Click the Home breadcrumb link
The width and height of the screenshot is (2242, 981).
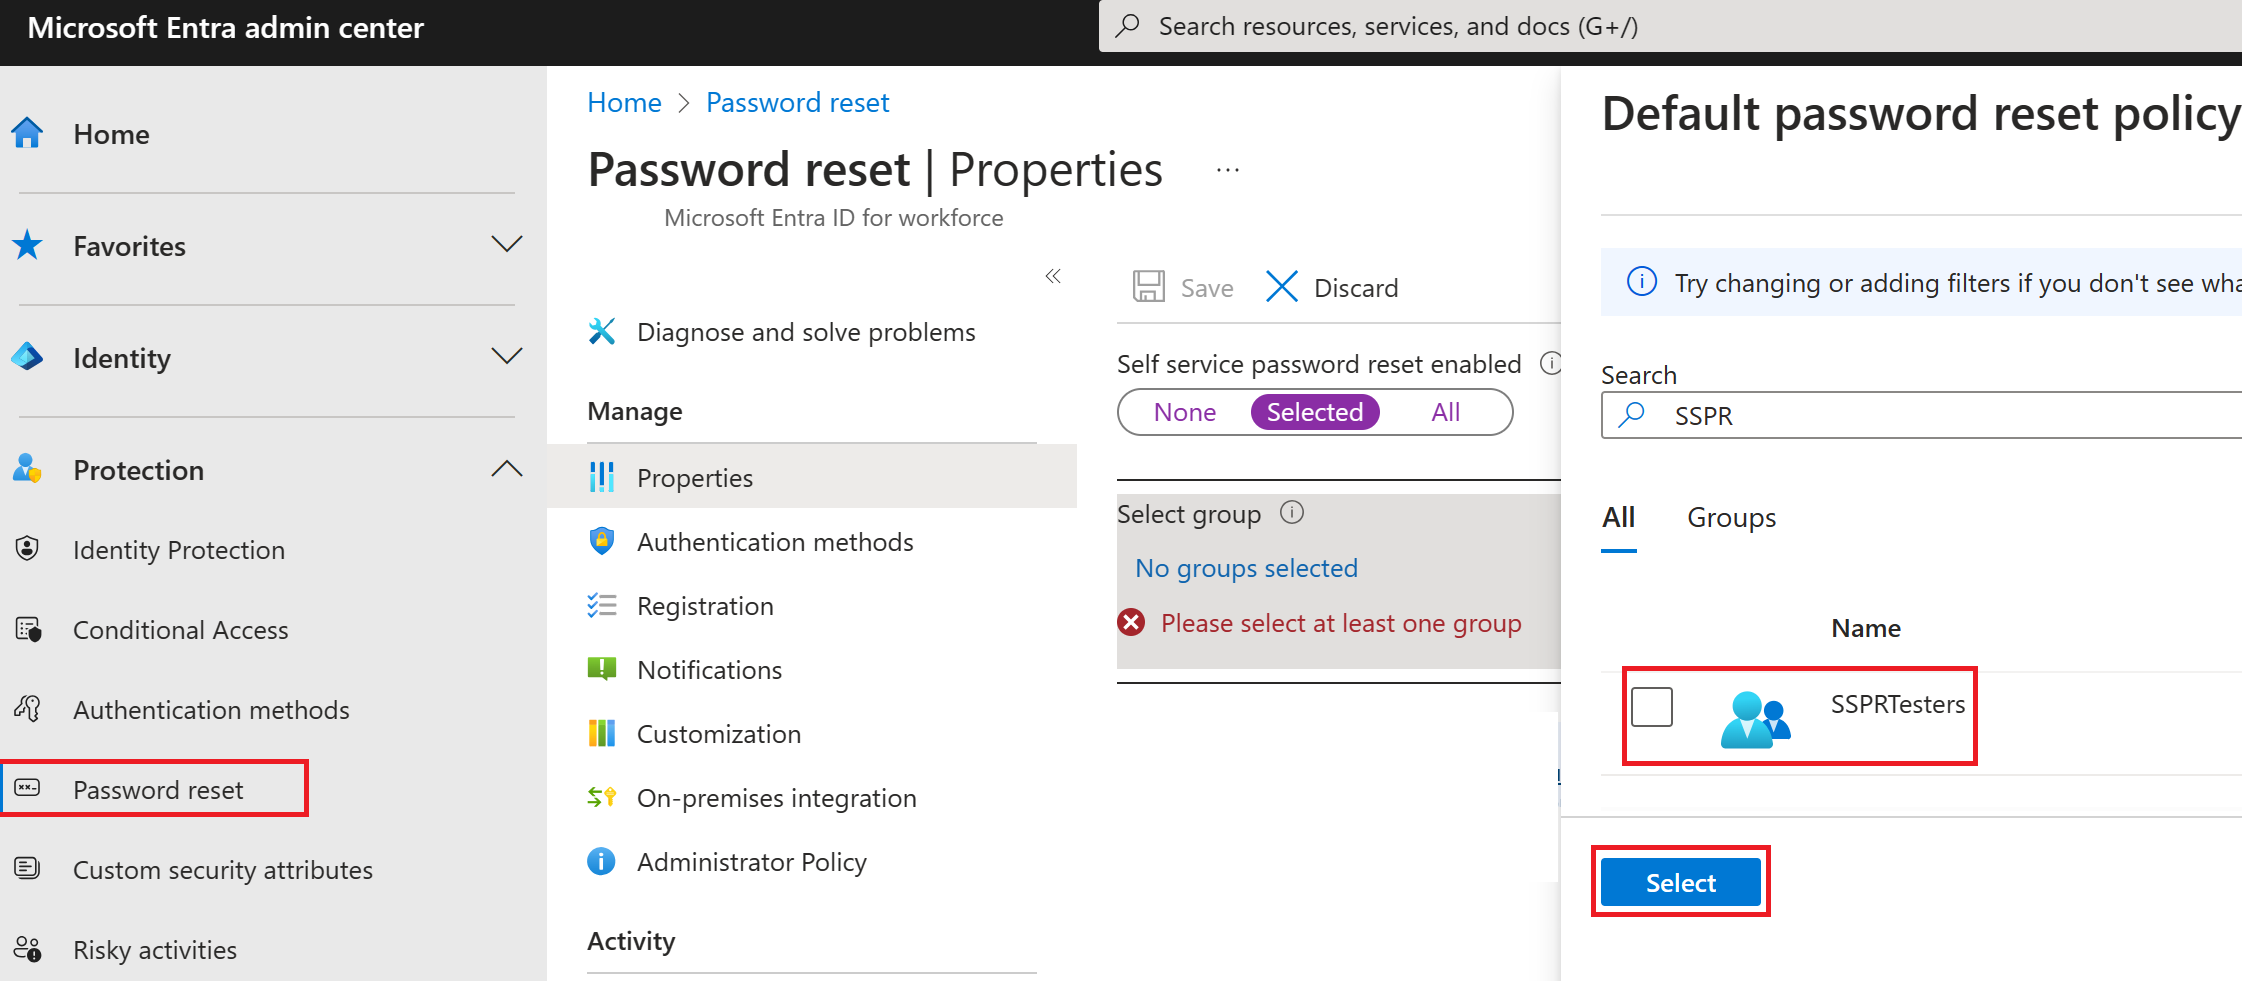pyautogui.click(x=624, y=102)
